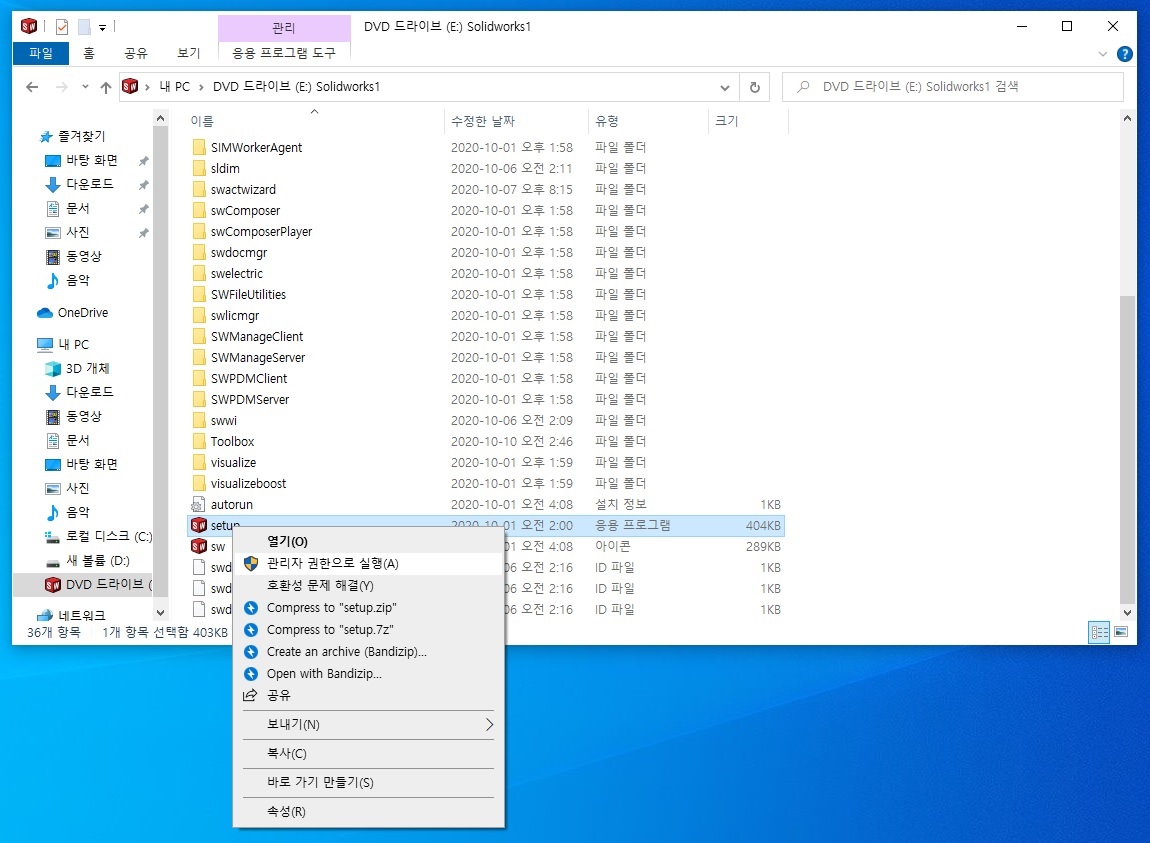This screenshot has width=1150, height=843.
Task: Click navigation pane scroll down arrow
Action: click(161, 613)
